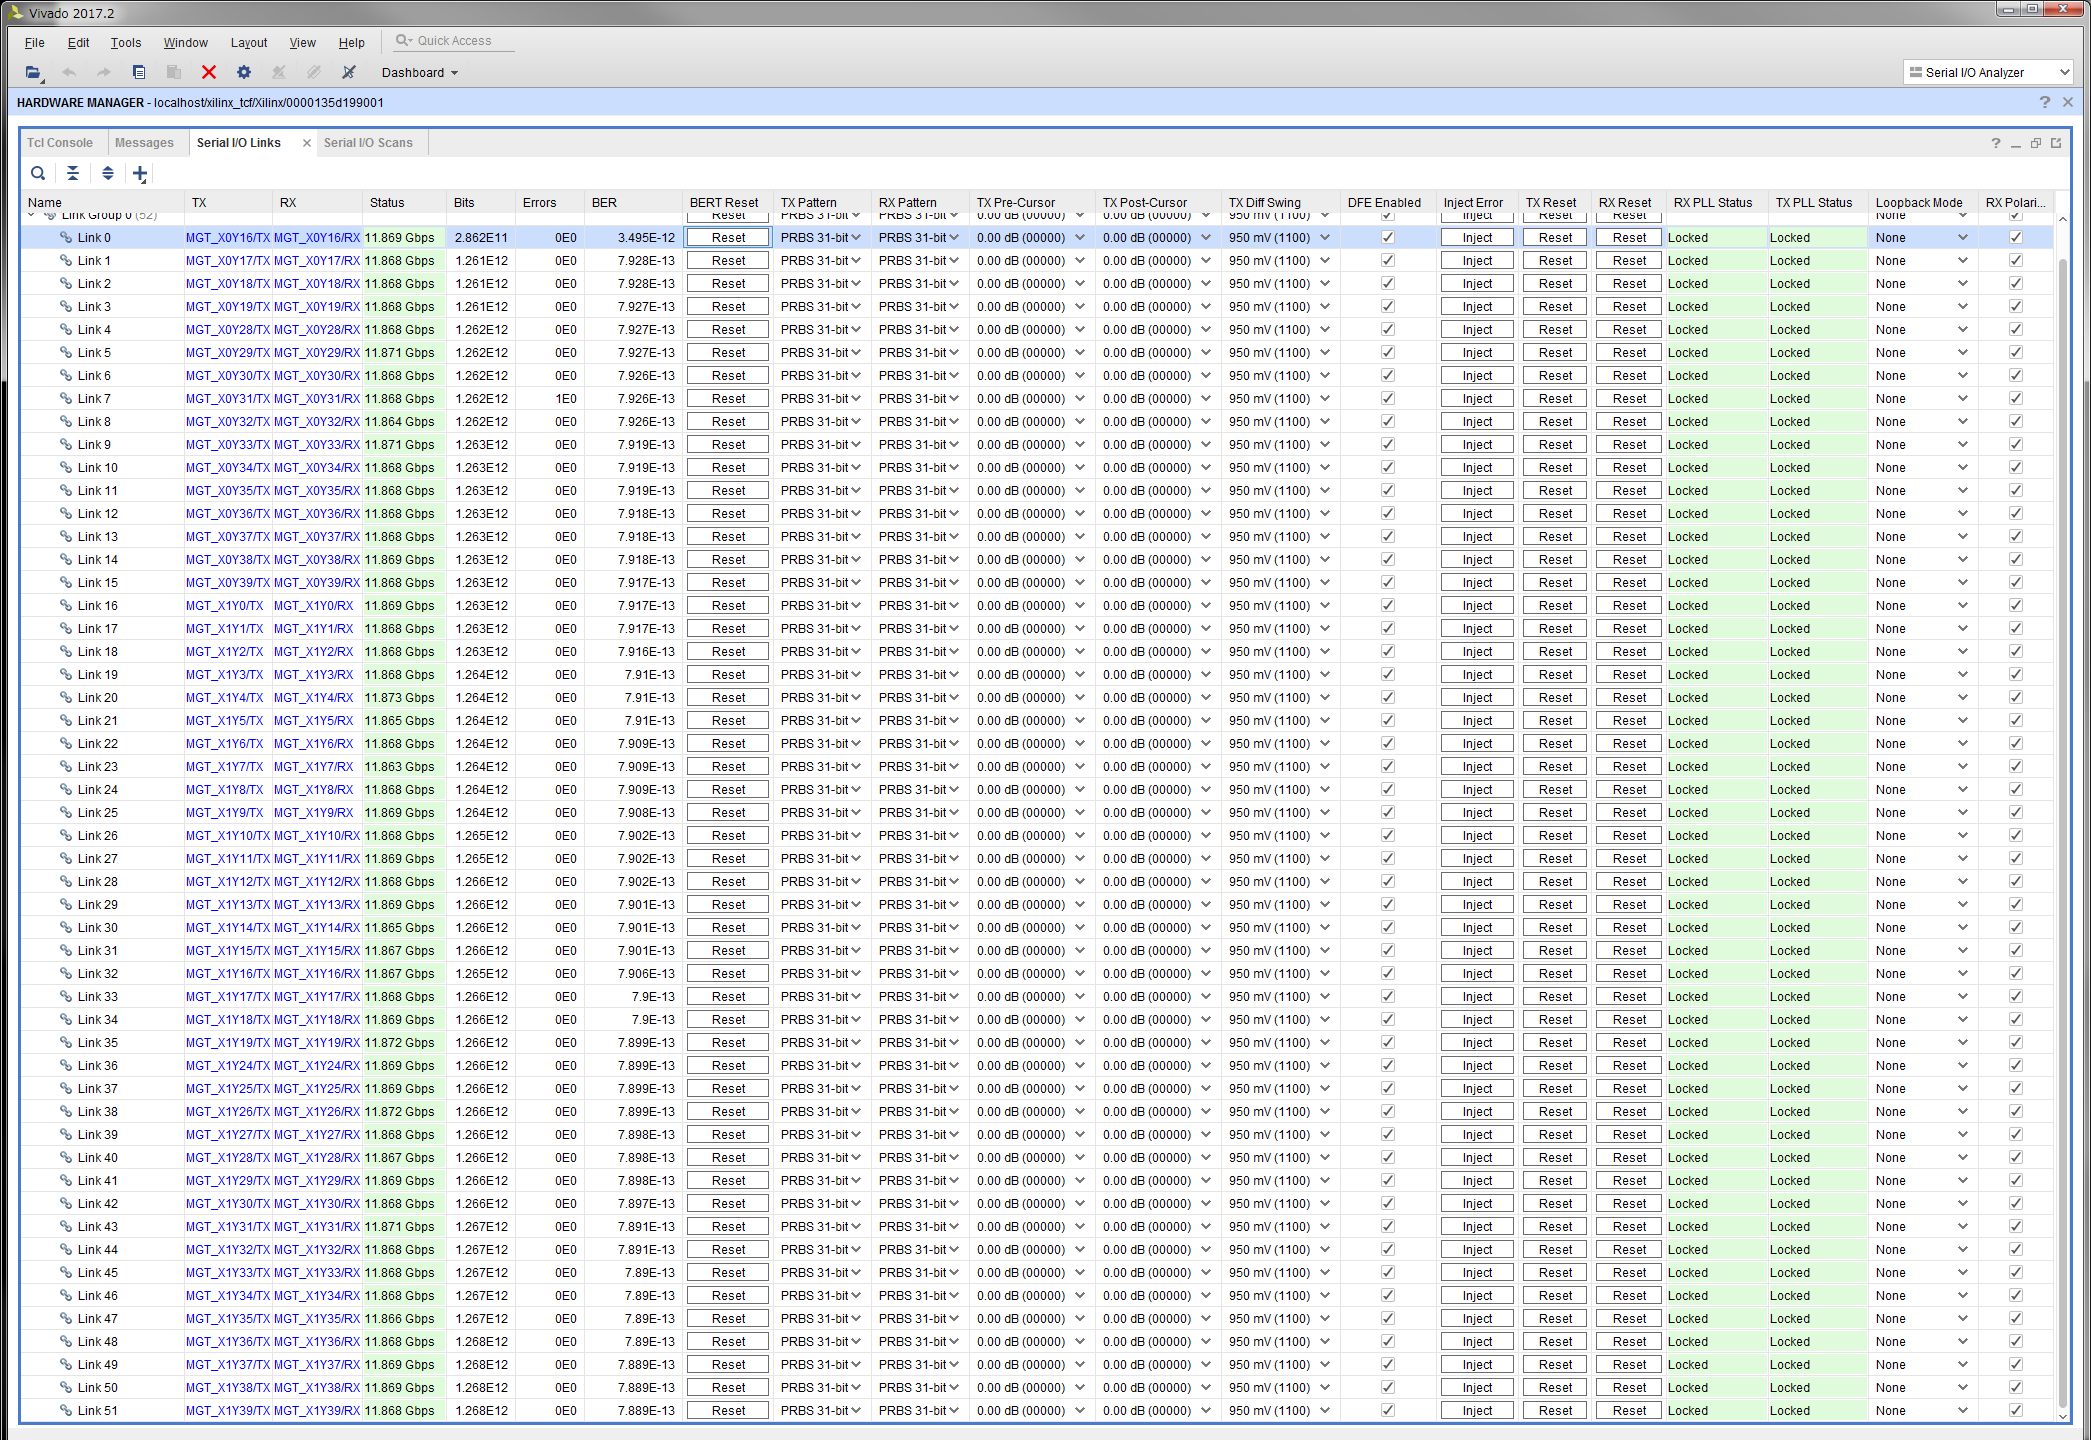The height and width of the screenshot is (1440, 2091).
Task: Click the Search icon in Links toolbar
Action: 38,173
